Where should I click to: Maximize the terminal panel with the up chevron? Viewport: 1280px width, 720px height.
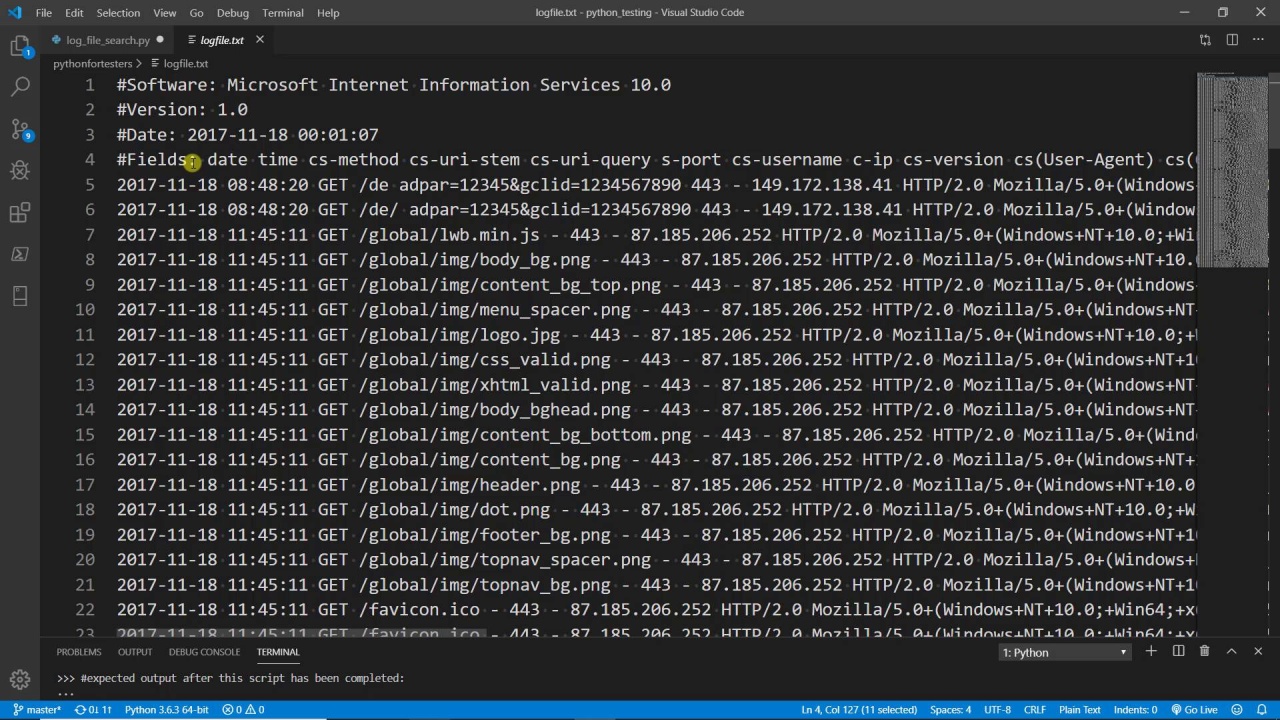click(1231, 652)
